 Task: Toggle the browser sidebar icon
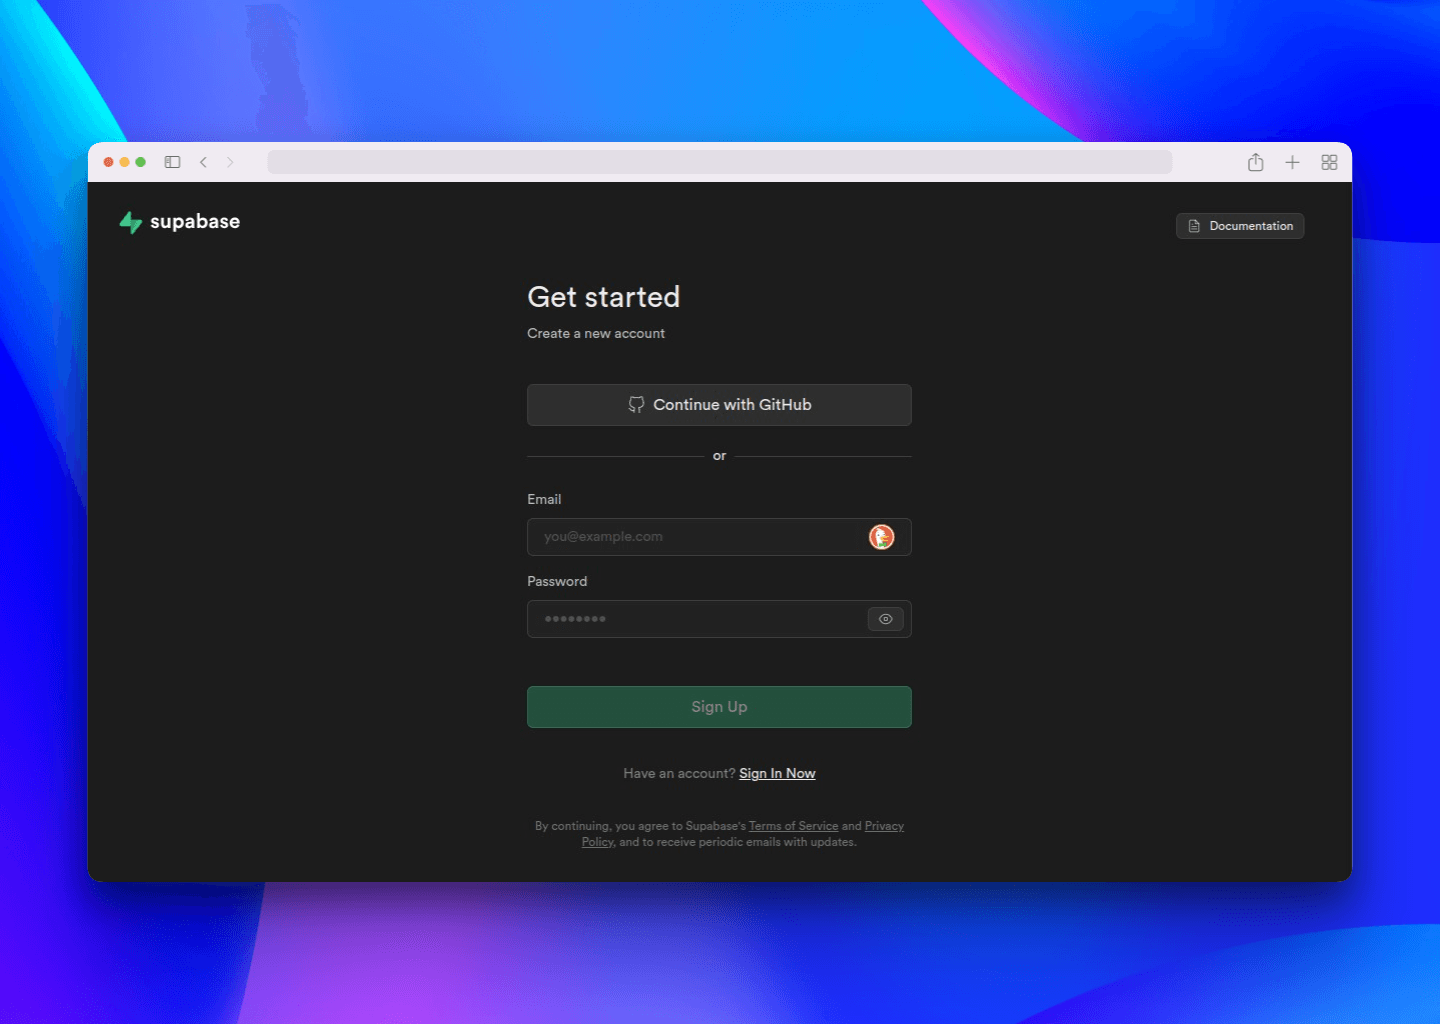pyautogui.click(x=172, y=162)
